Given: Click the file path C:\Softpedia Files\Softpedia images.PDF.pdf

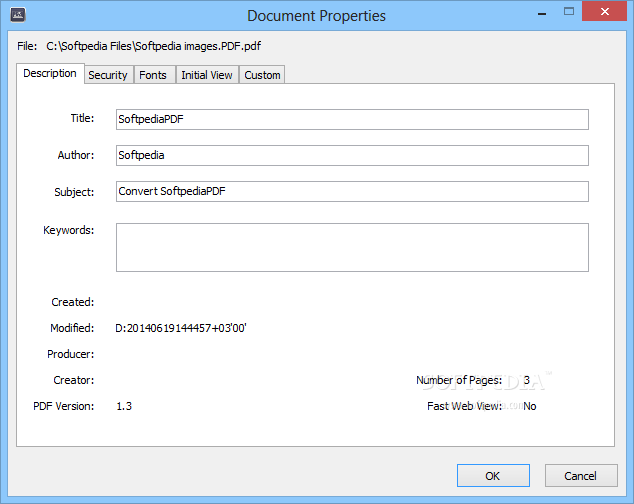Looking at the screenshot, I should [154, 46].
